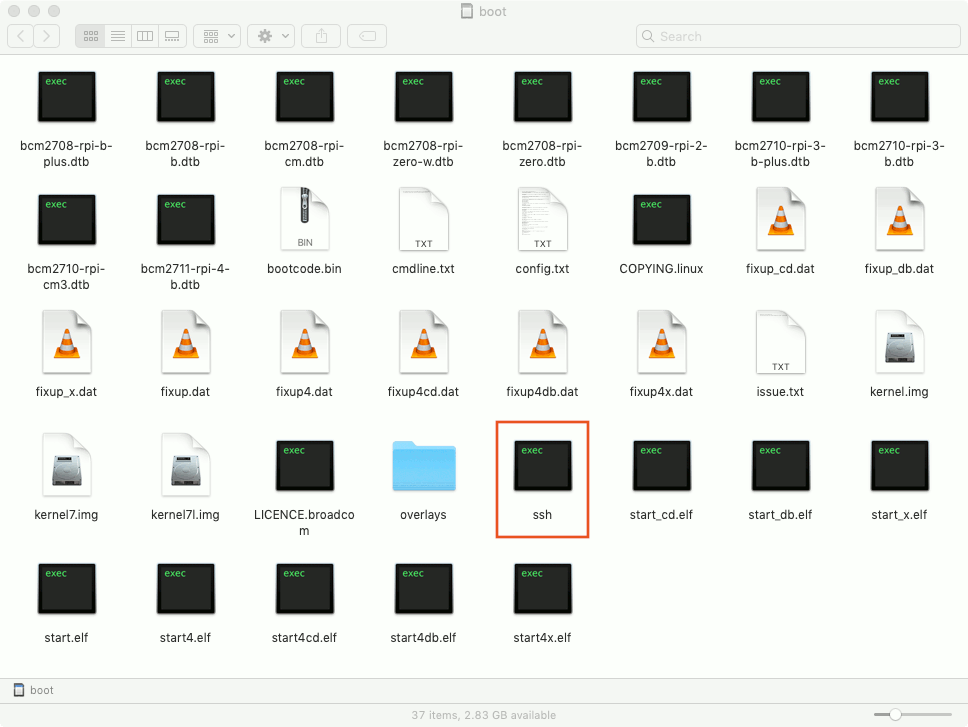968x727 pixels.
Task: Click the Share toolbar icon
Action: click(x=320, y=35)
